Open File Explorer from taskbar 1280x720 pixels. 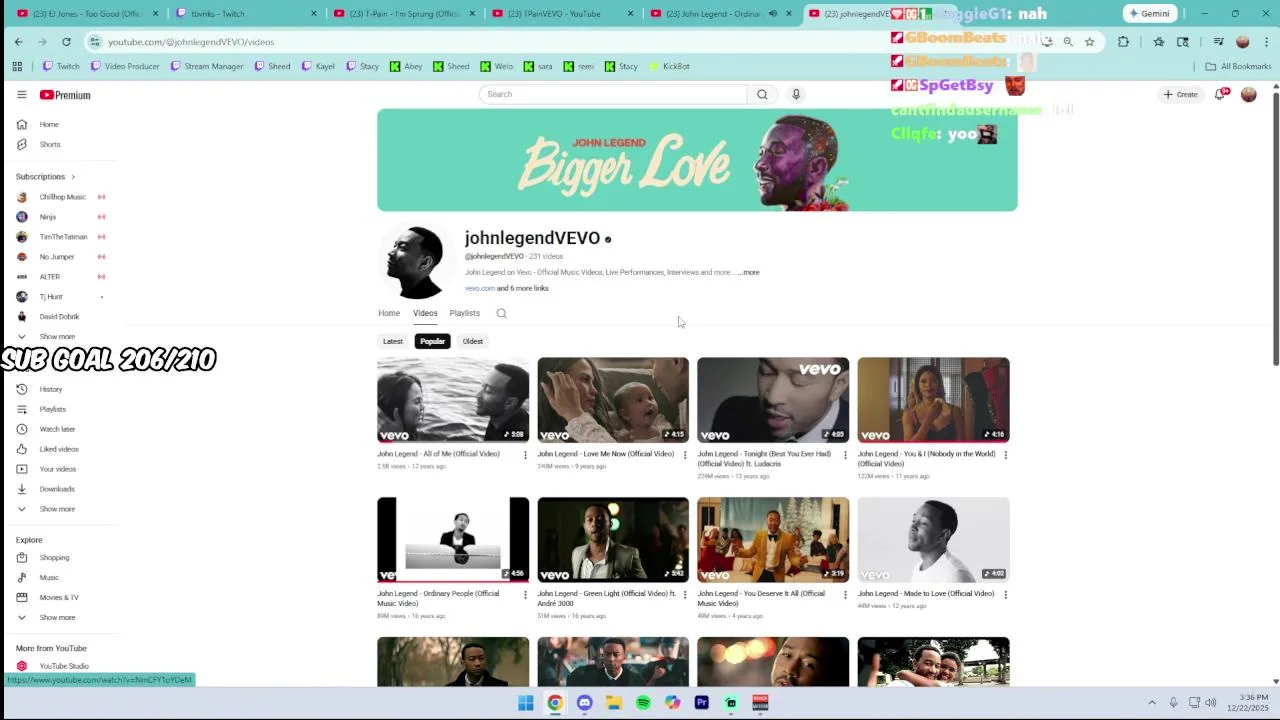[x=613, y=703]
